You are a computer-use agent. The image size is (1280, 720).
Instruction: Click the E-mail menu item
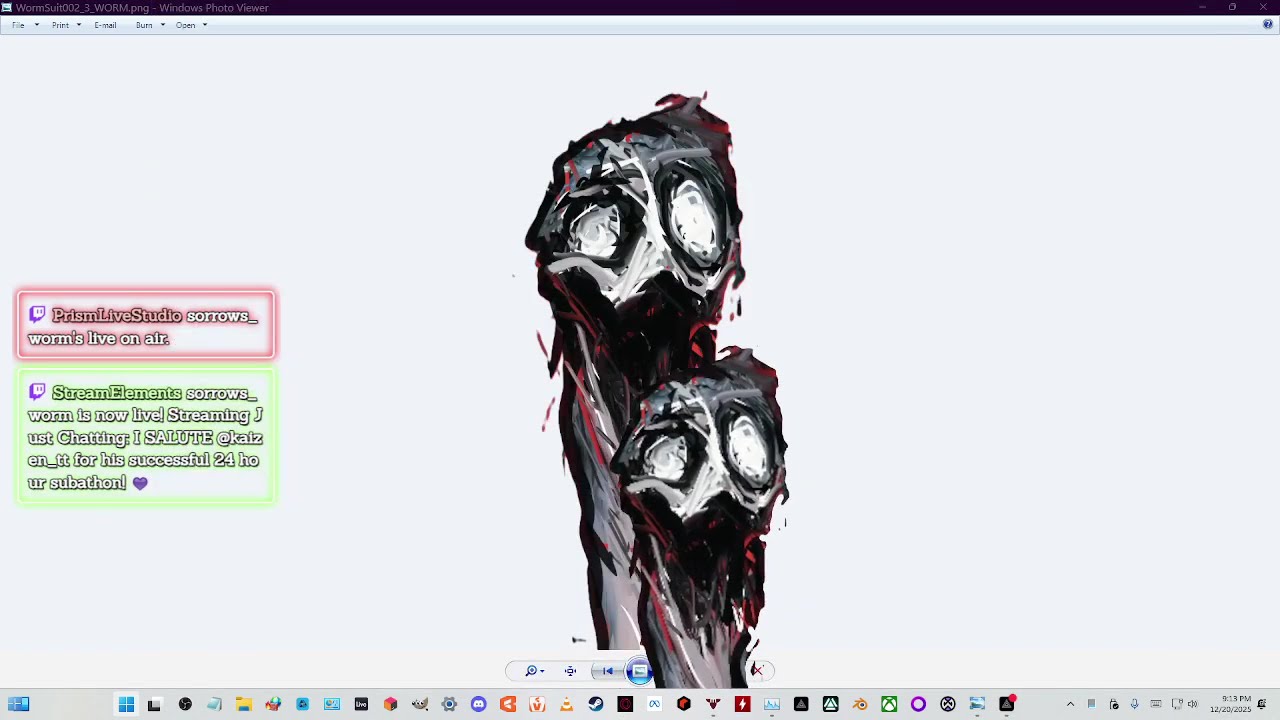[x=105, y=25]
